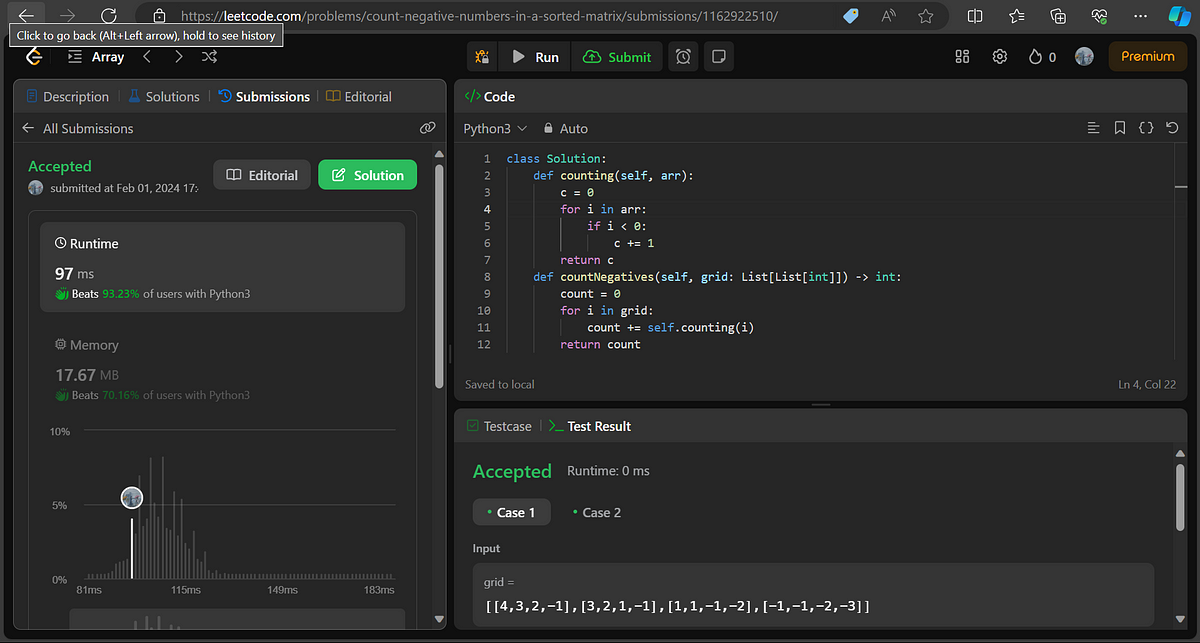The width and height of the screenshot is (1200, 643).
Task: Click the 'return count' code line
Action: click(600, 344)
